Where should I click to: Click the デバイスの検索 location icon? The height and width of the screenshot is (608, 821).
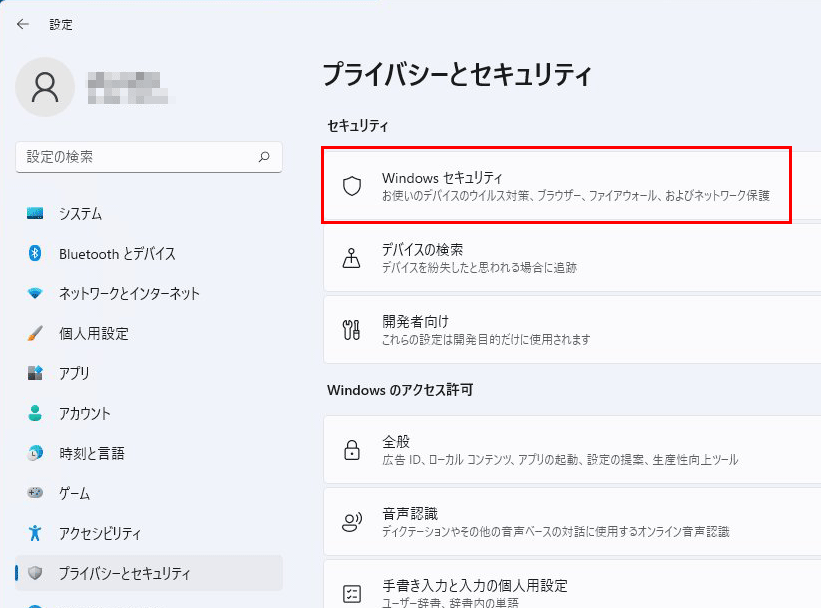pyautogui.click(x=351, y=258)
